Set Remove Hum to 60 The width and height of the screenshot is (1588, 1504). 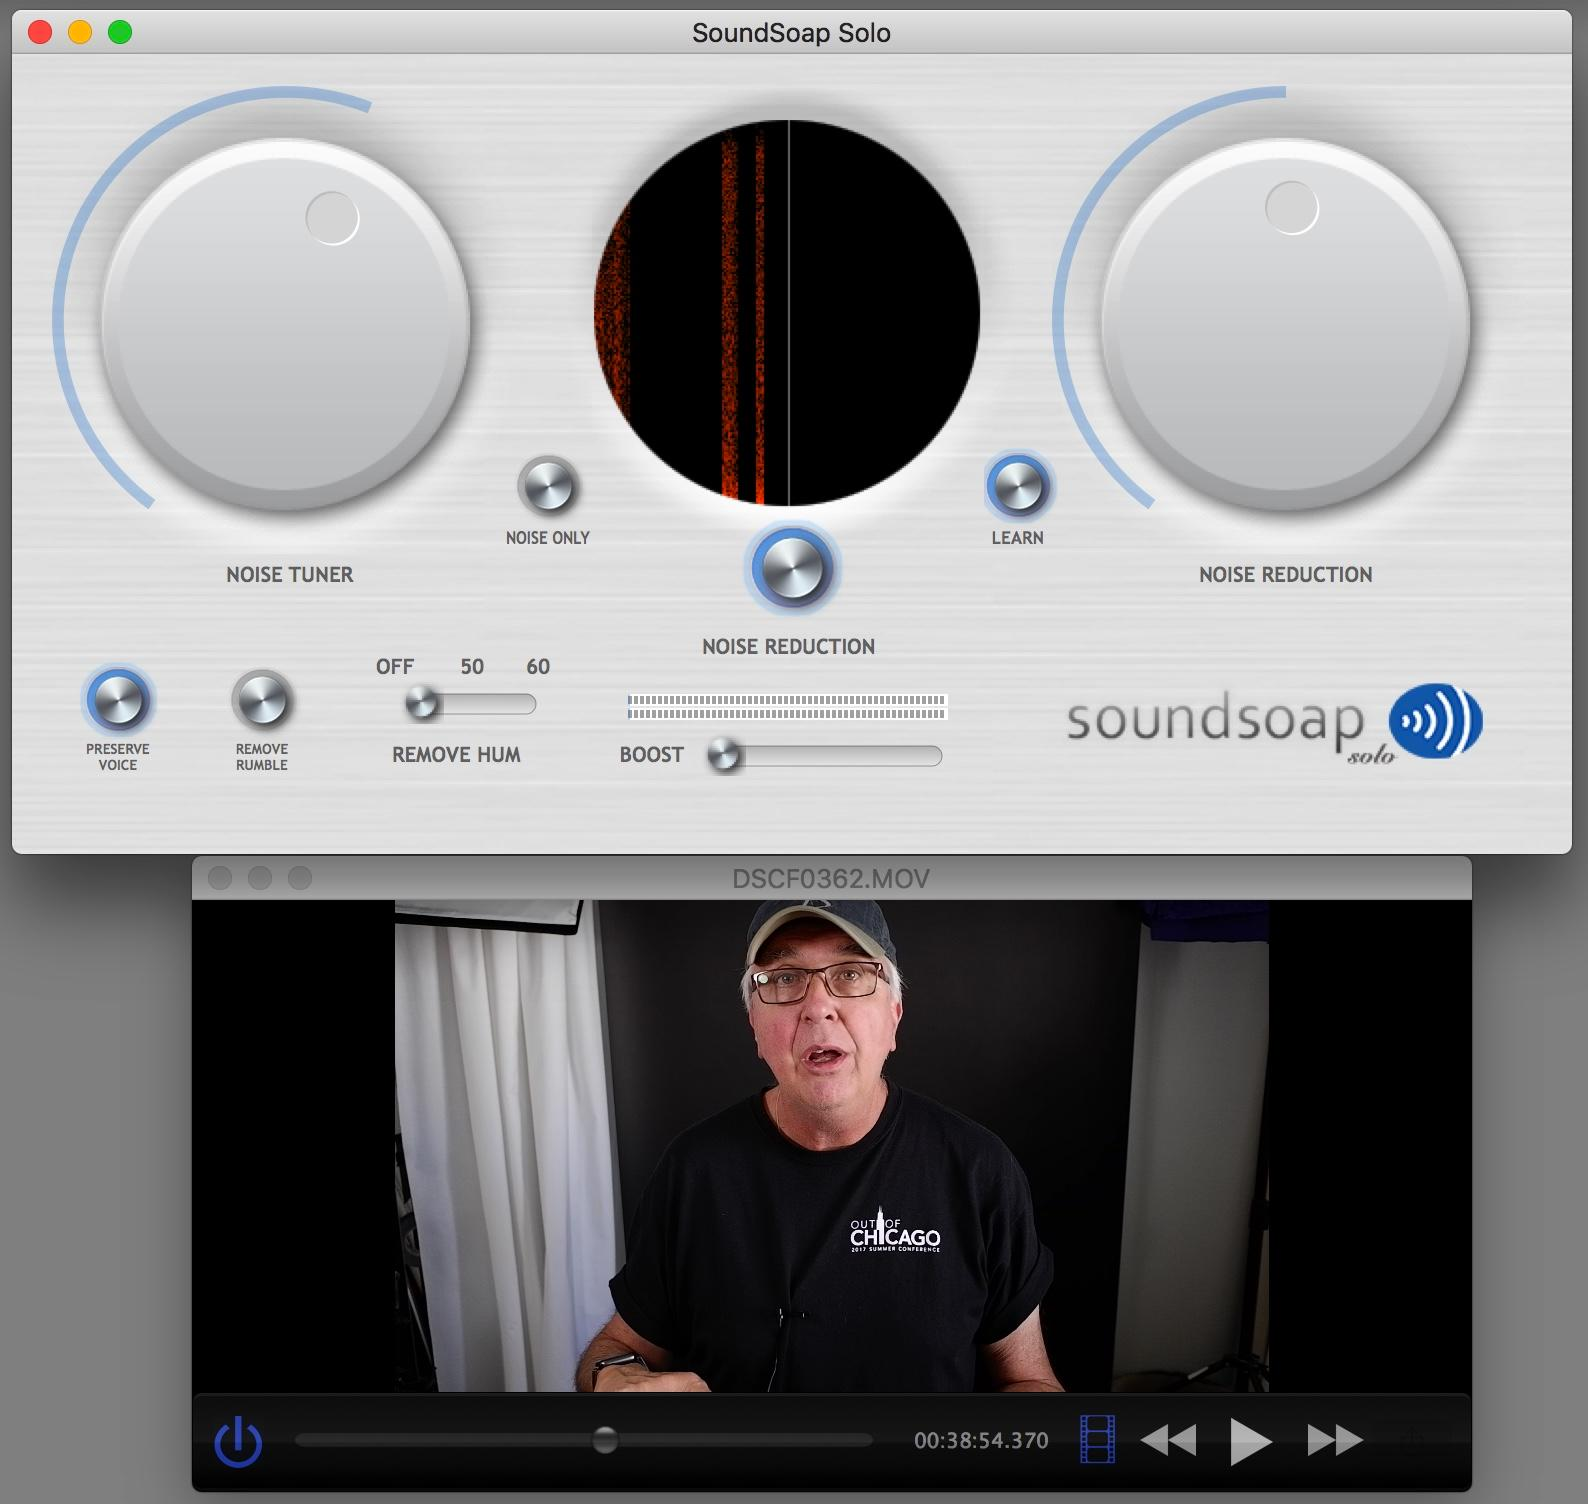click(538, 667)
